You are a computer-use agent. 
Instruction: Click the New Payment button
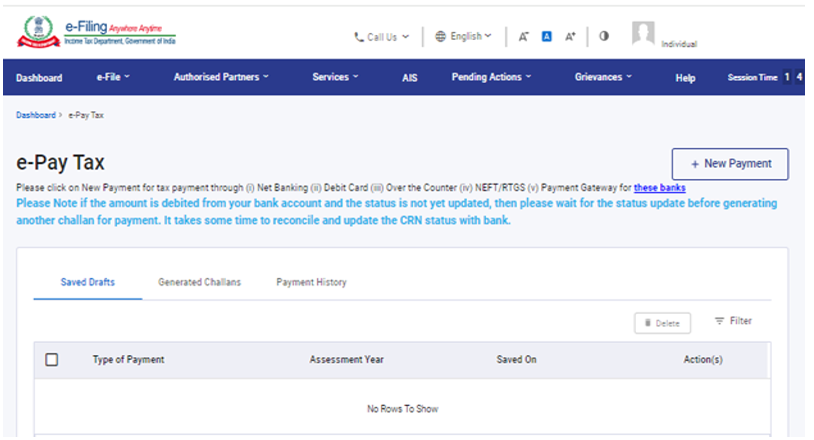click(x=729, y=163)
